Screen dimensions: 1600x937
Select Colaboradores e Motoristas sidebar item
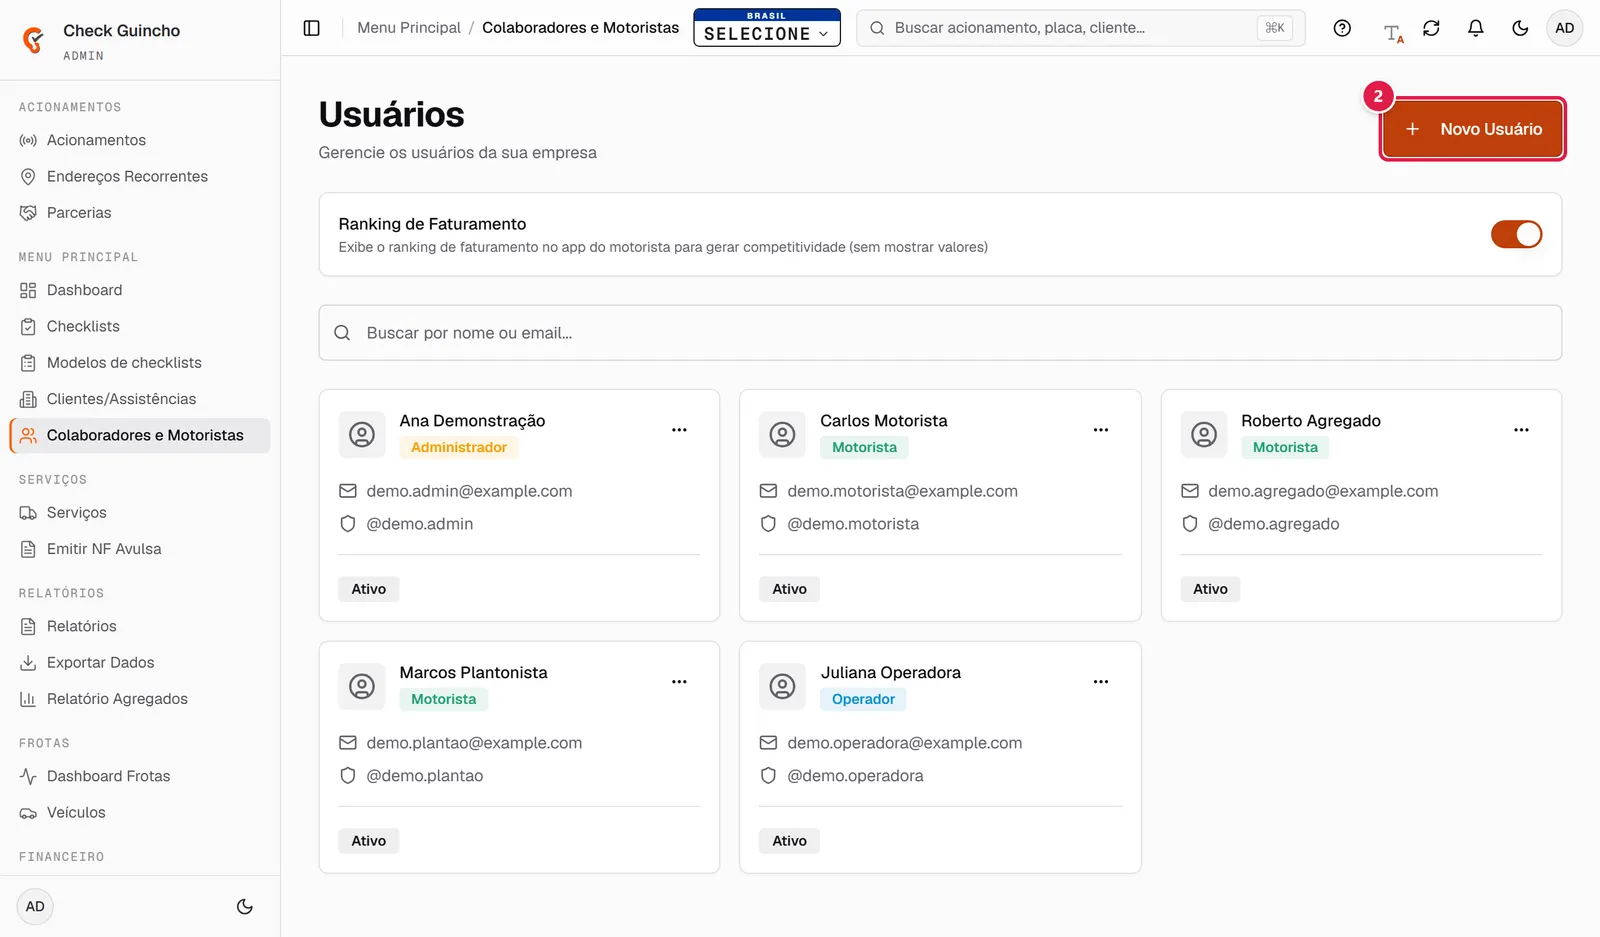(140, 436)
